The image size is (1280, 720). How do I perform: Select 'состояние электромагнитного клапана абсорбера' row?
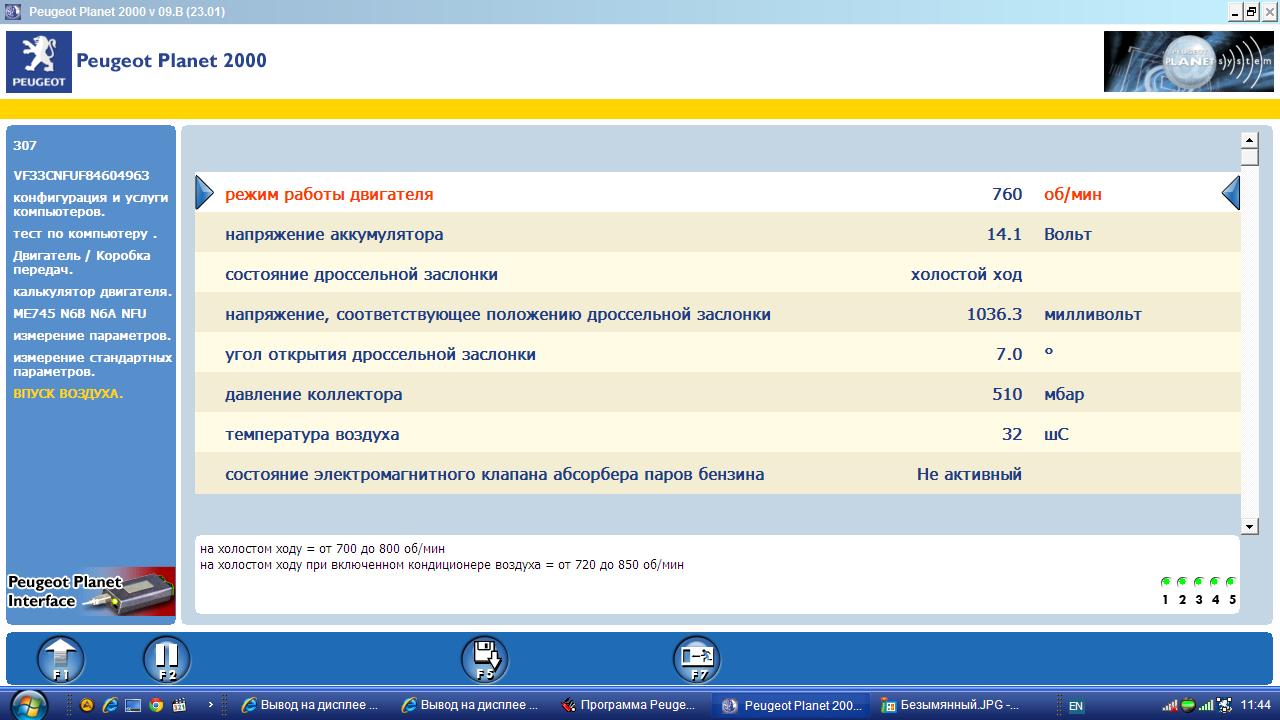pyautogui.click(x=717, y=473)
